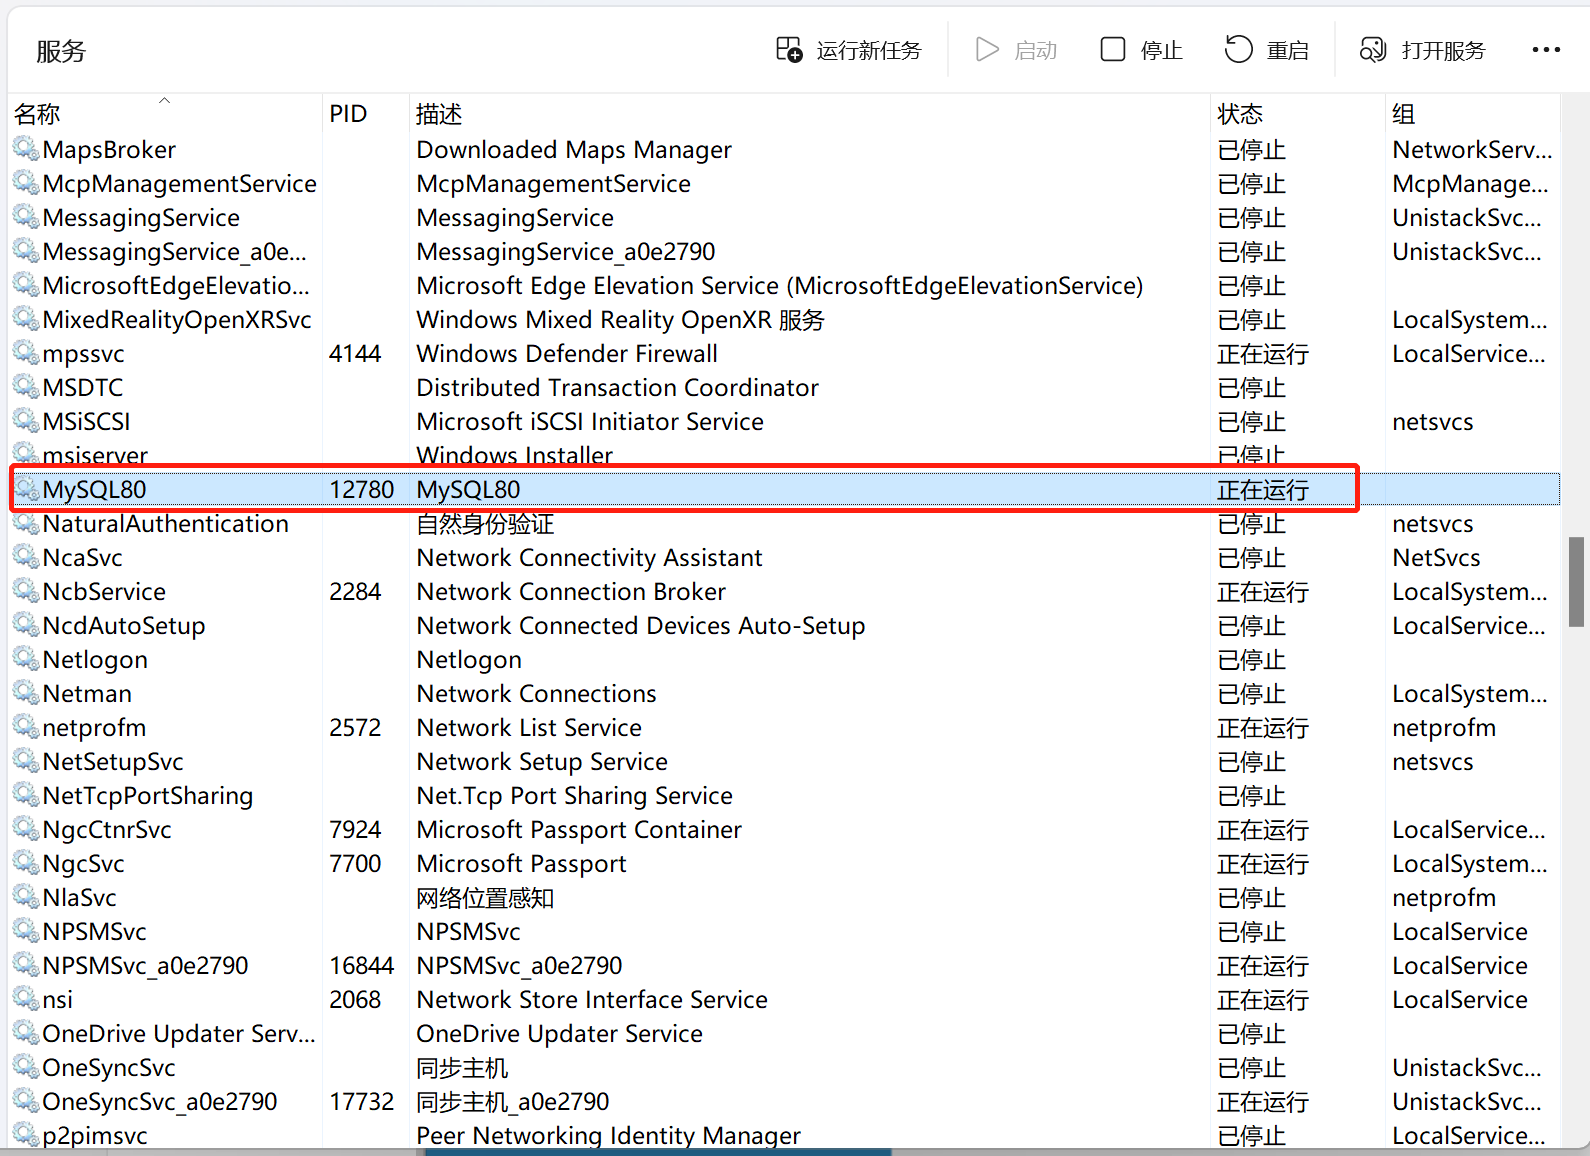Select the MessagingService row
Screen dimensions: 1590x1156
[x=784, y=217]
